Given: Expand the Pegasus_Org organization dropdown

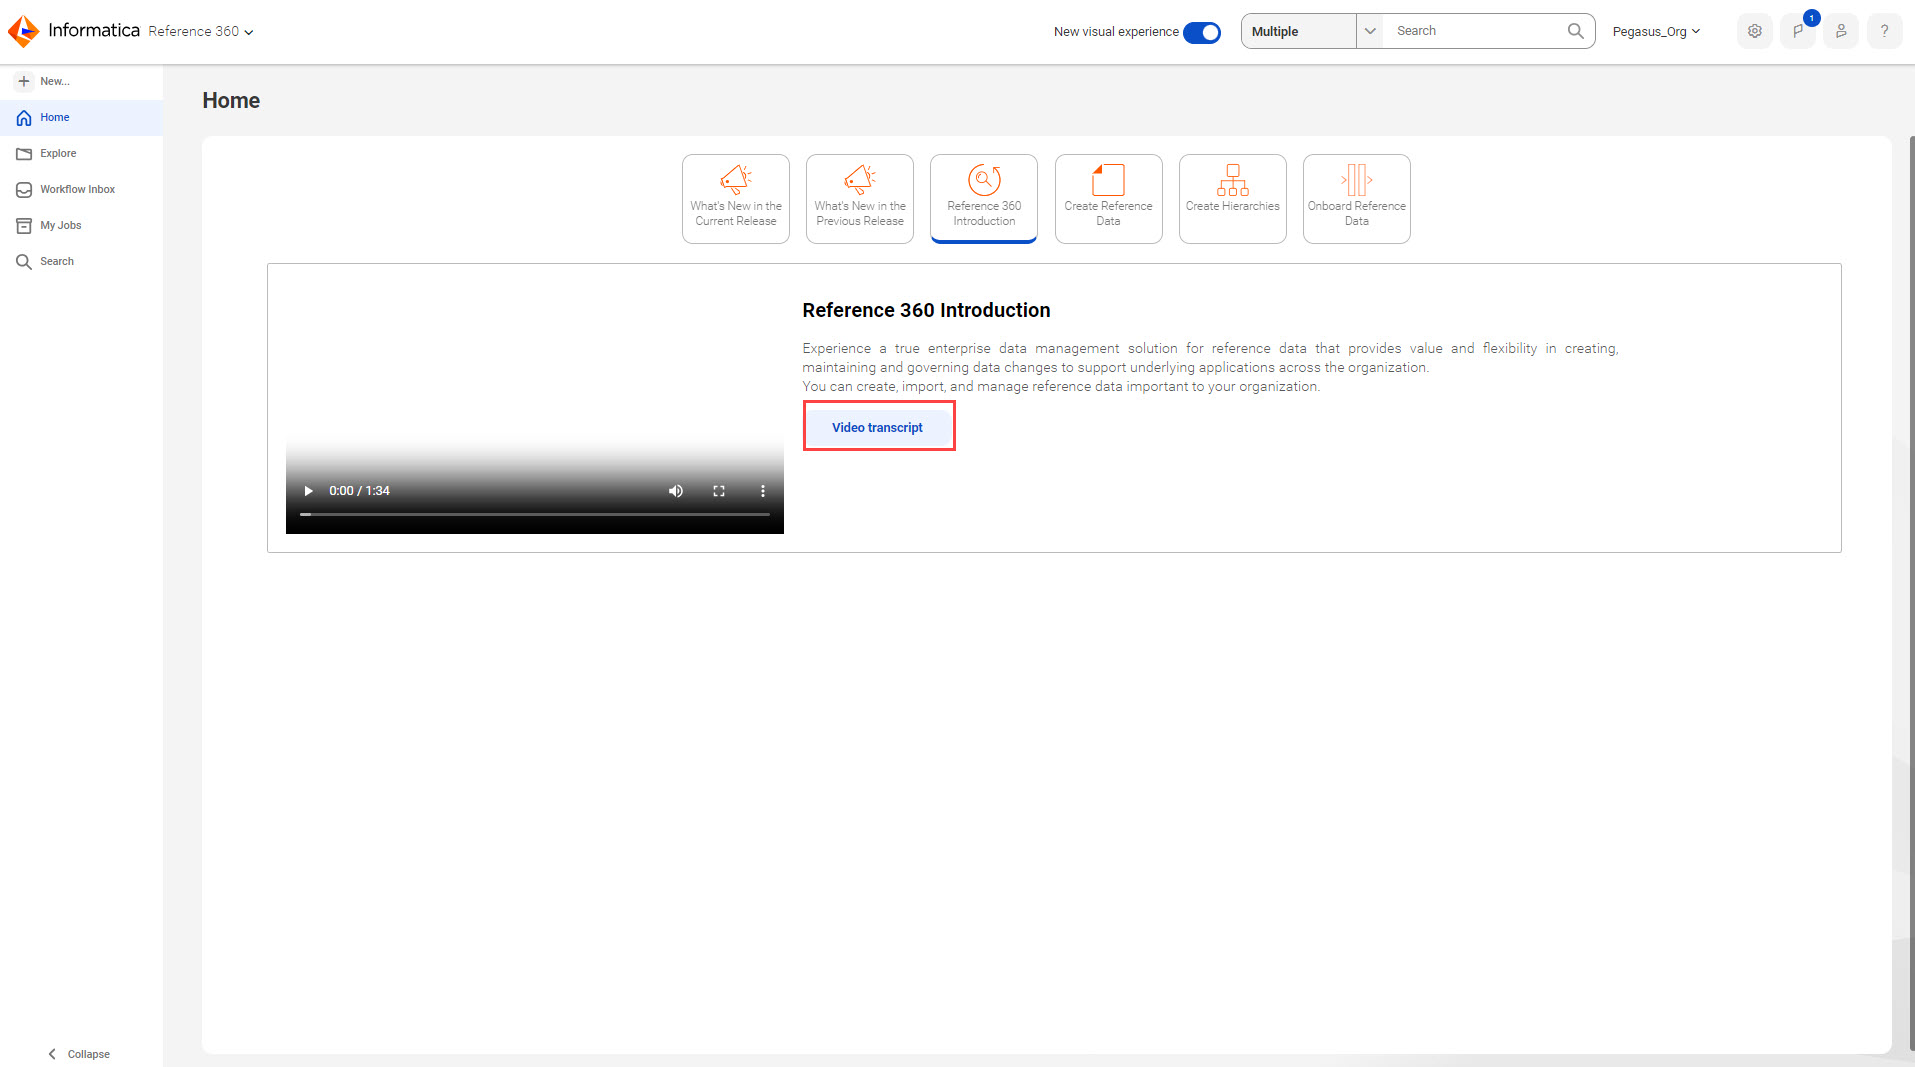Looking at the screenshot, I should [1656, 32].
